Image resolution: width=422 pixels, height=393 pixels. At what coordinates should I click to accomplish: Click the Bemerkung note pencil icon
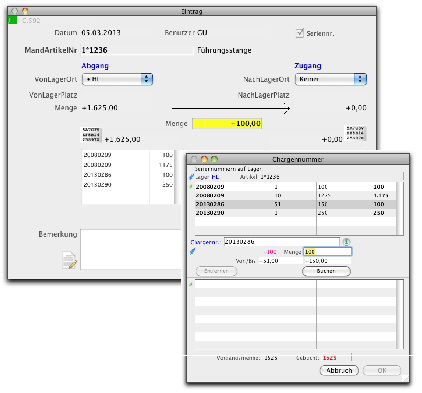pos(69,260)
